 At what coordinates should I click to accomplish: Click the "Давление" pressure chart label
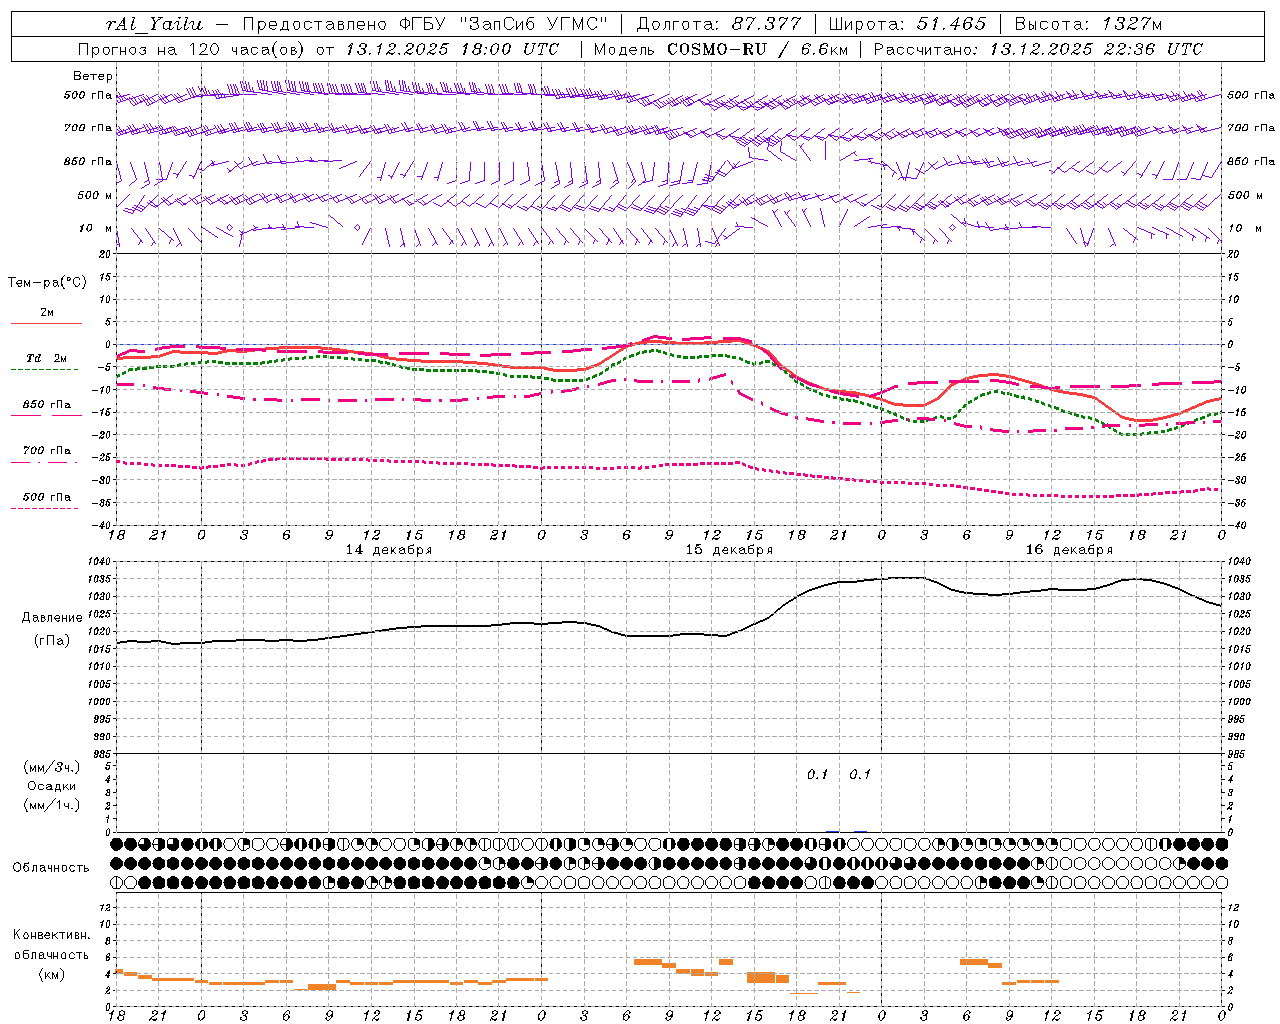52,618
